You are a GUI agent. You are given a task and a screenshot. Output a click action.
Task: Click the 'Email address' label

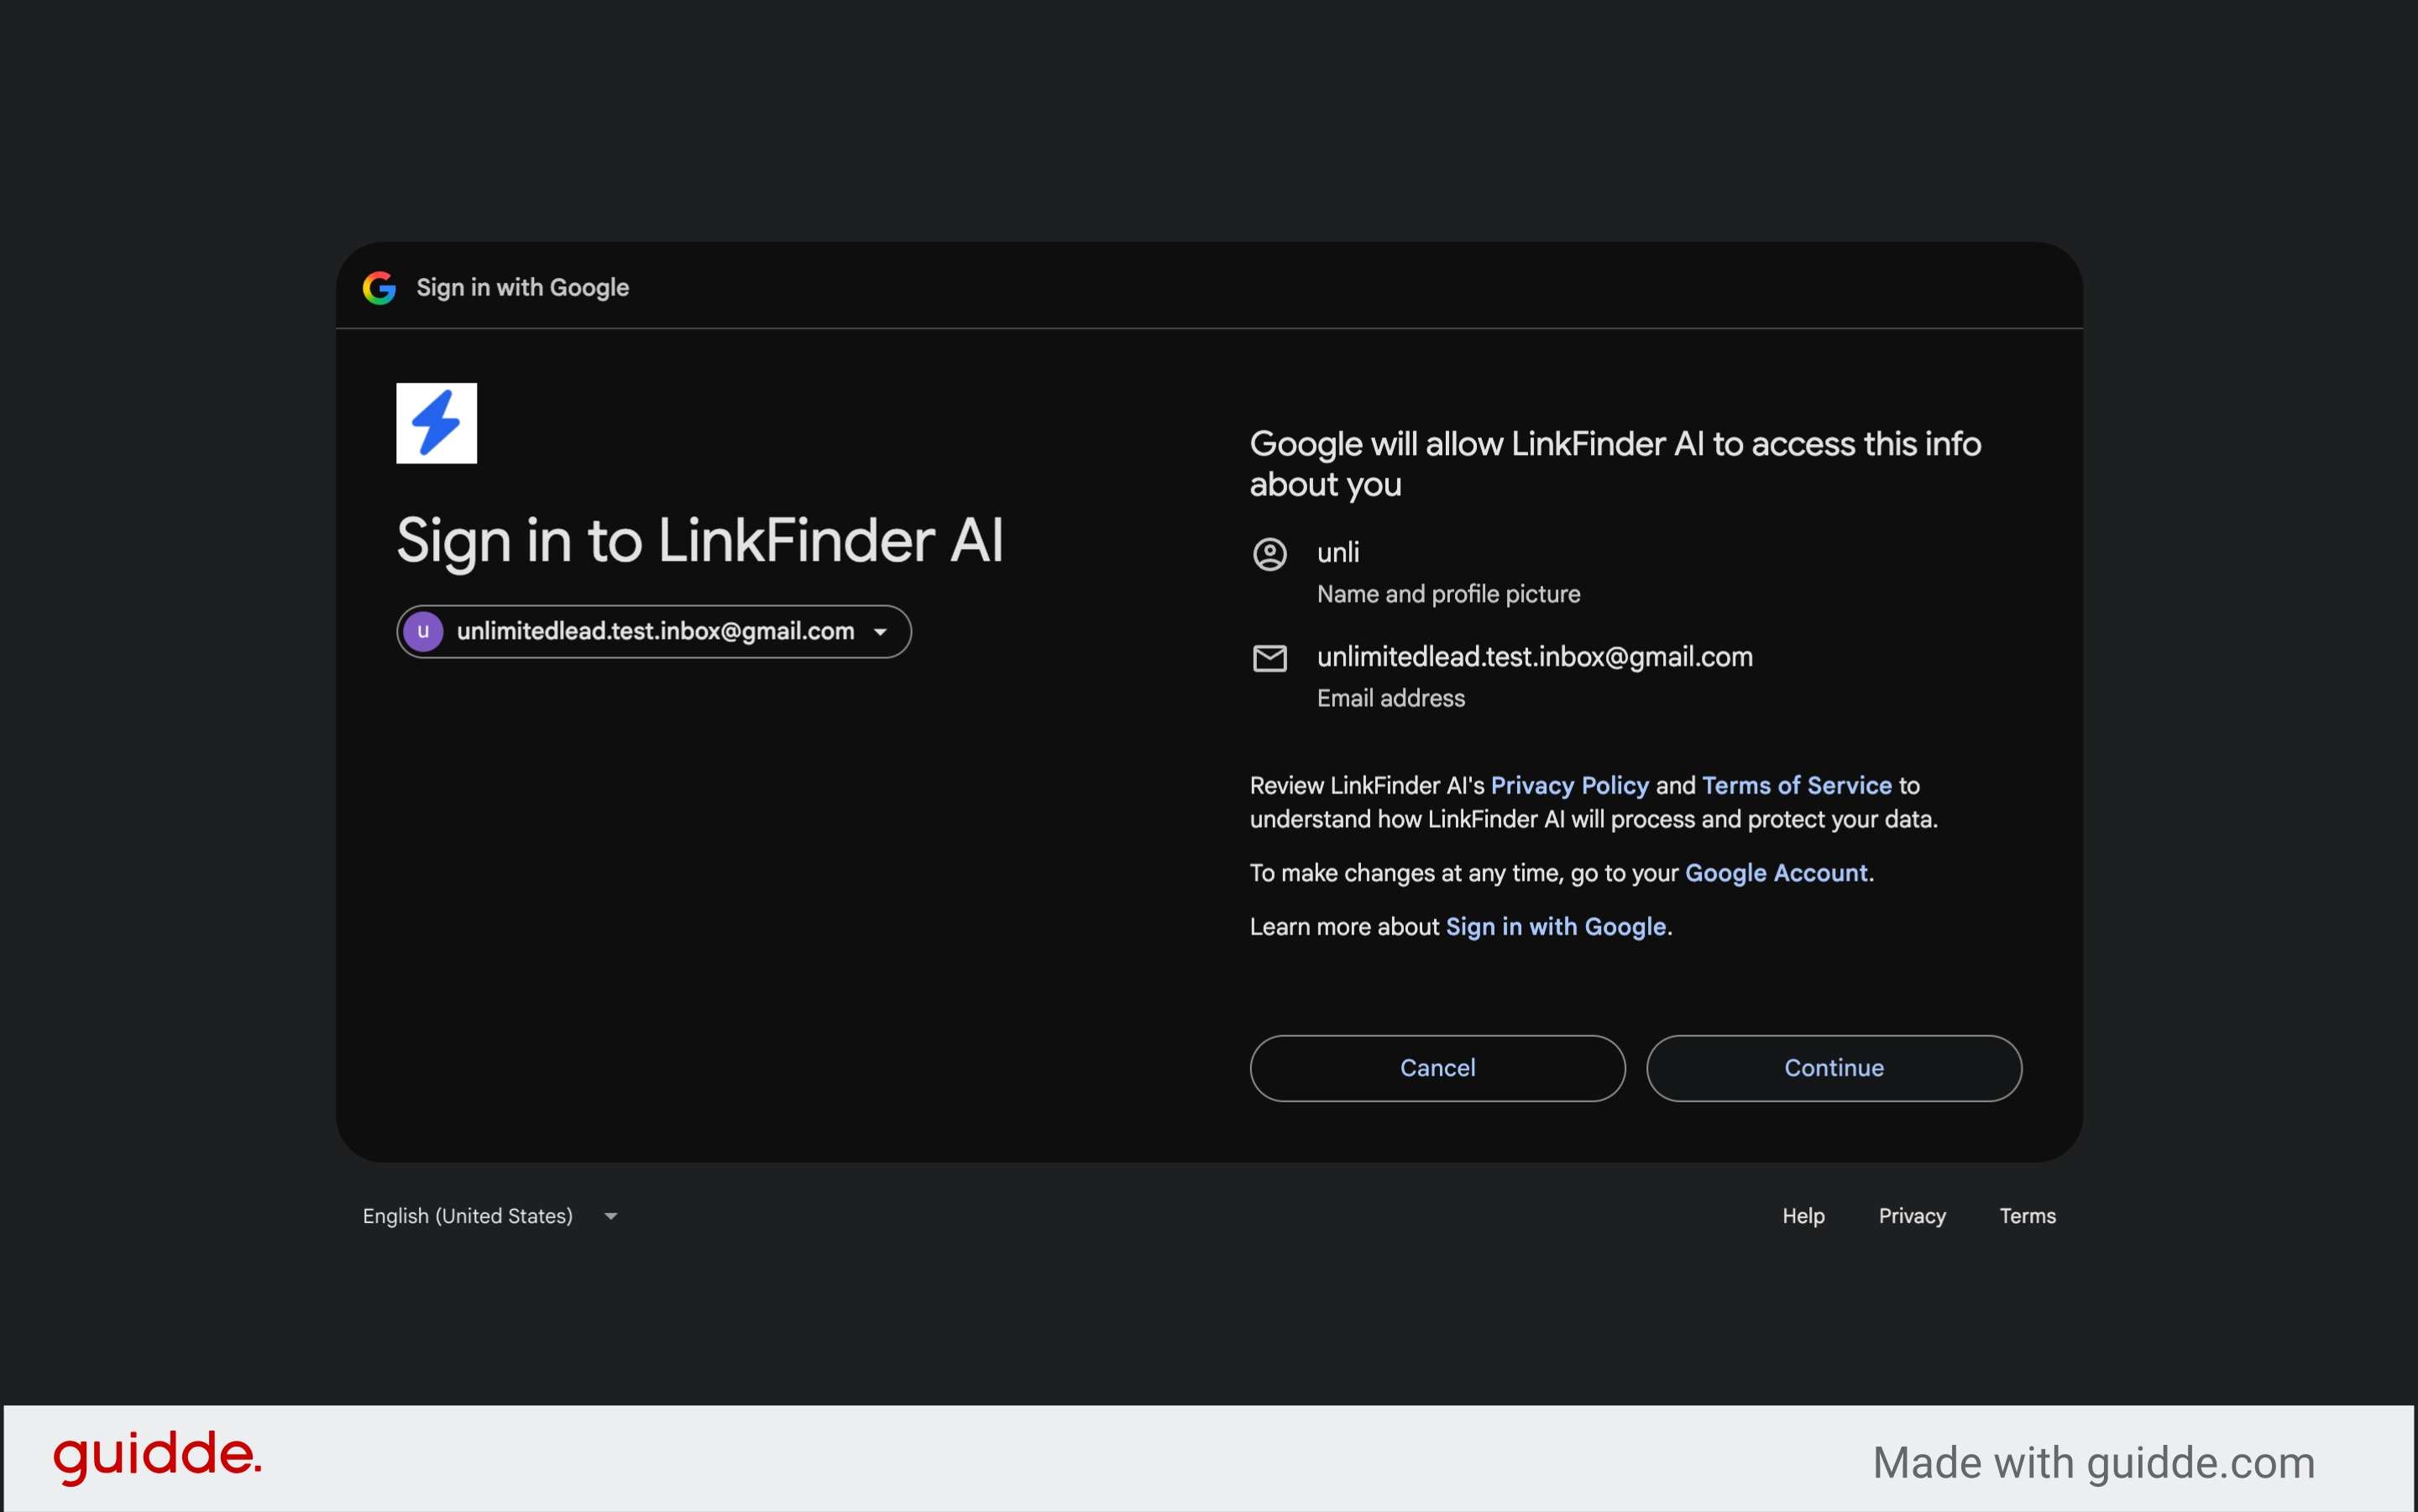1391,698
